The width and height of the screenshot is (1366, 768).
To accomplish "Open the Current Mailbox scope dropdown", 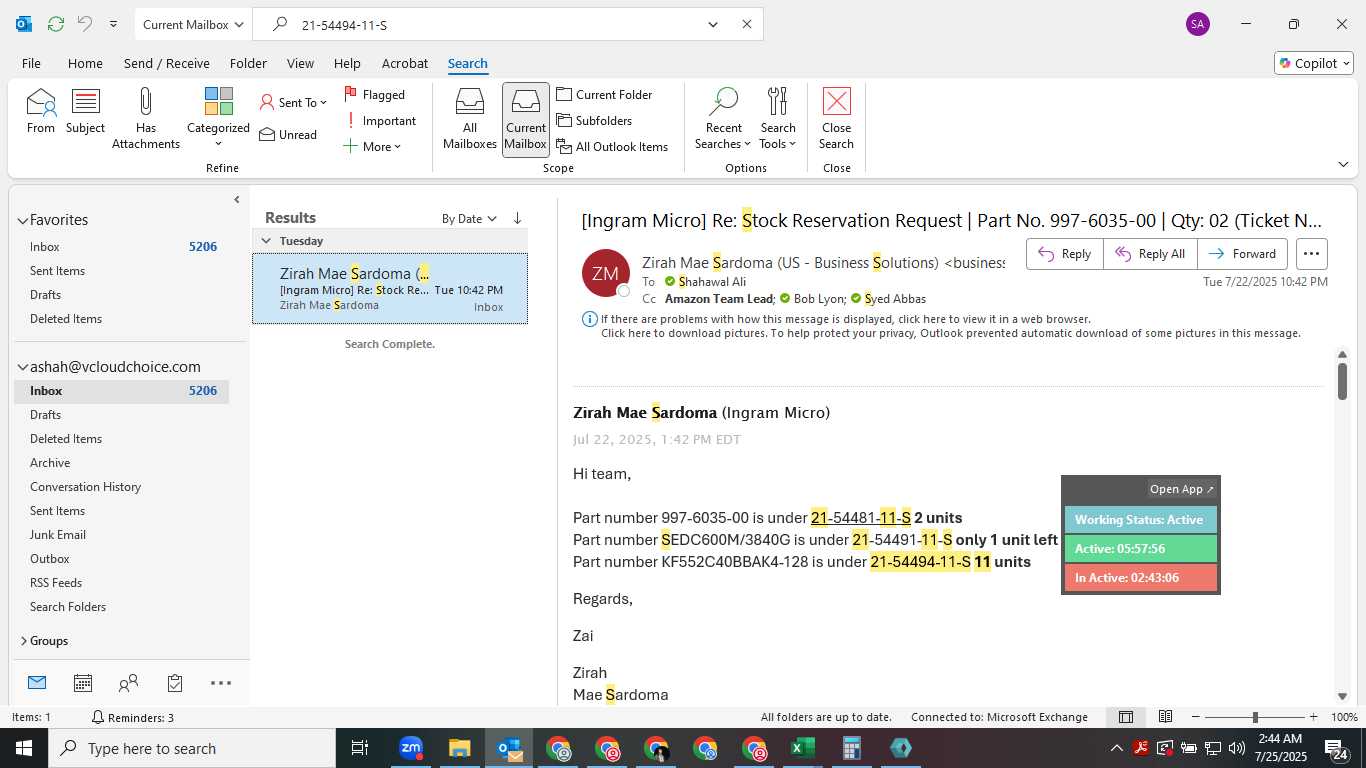I will pyautogui.click(x=193, y=24).
